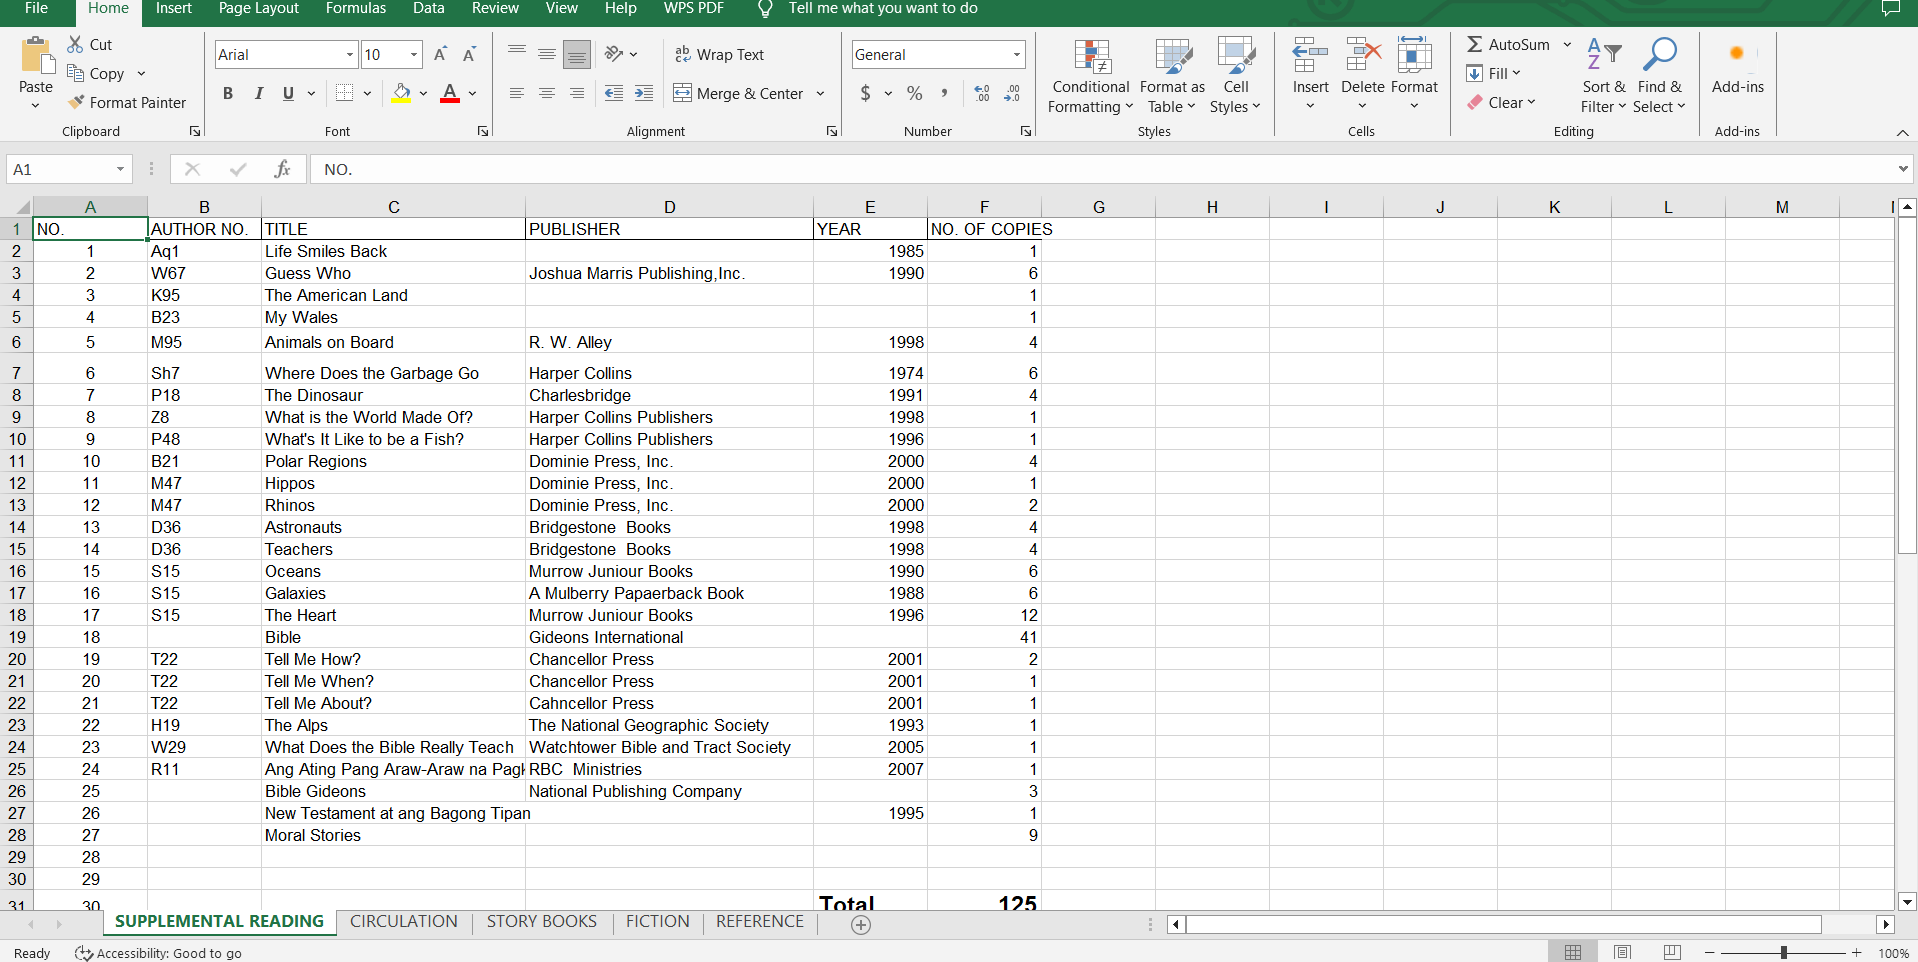Click the Merge & Center button
The height and width of the screenshot is (962, 1918).
pos(739,93)
